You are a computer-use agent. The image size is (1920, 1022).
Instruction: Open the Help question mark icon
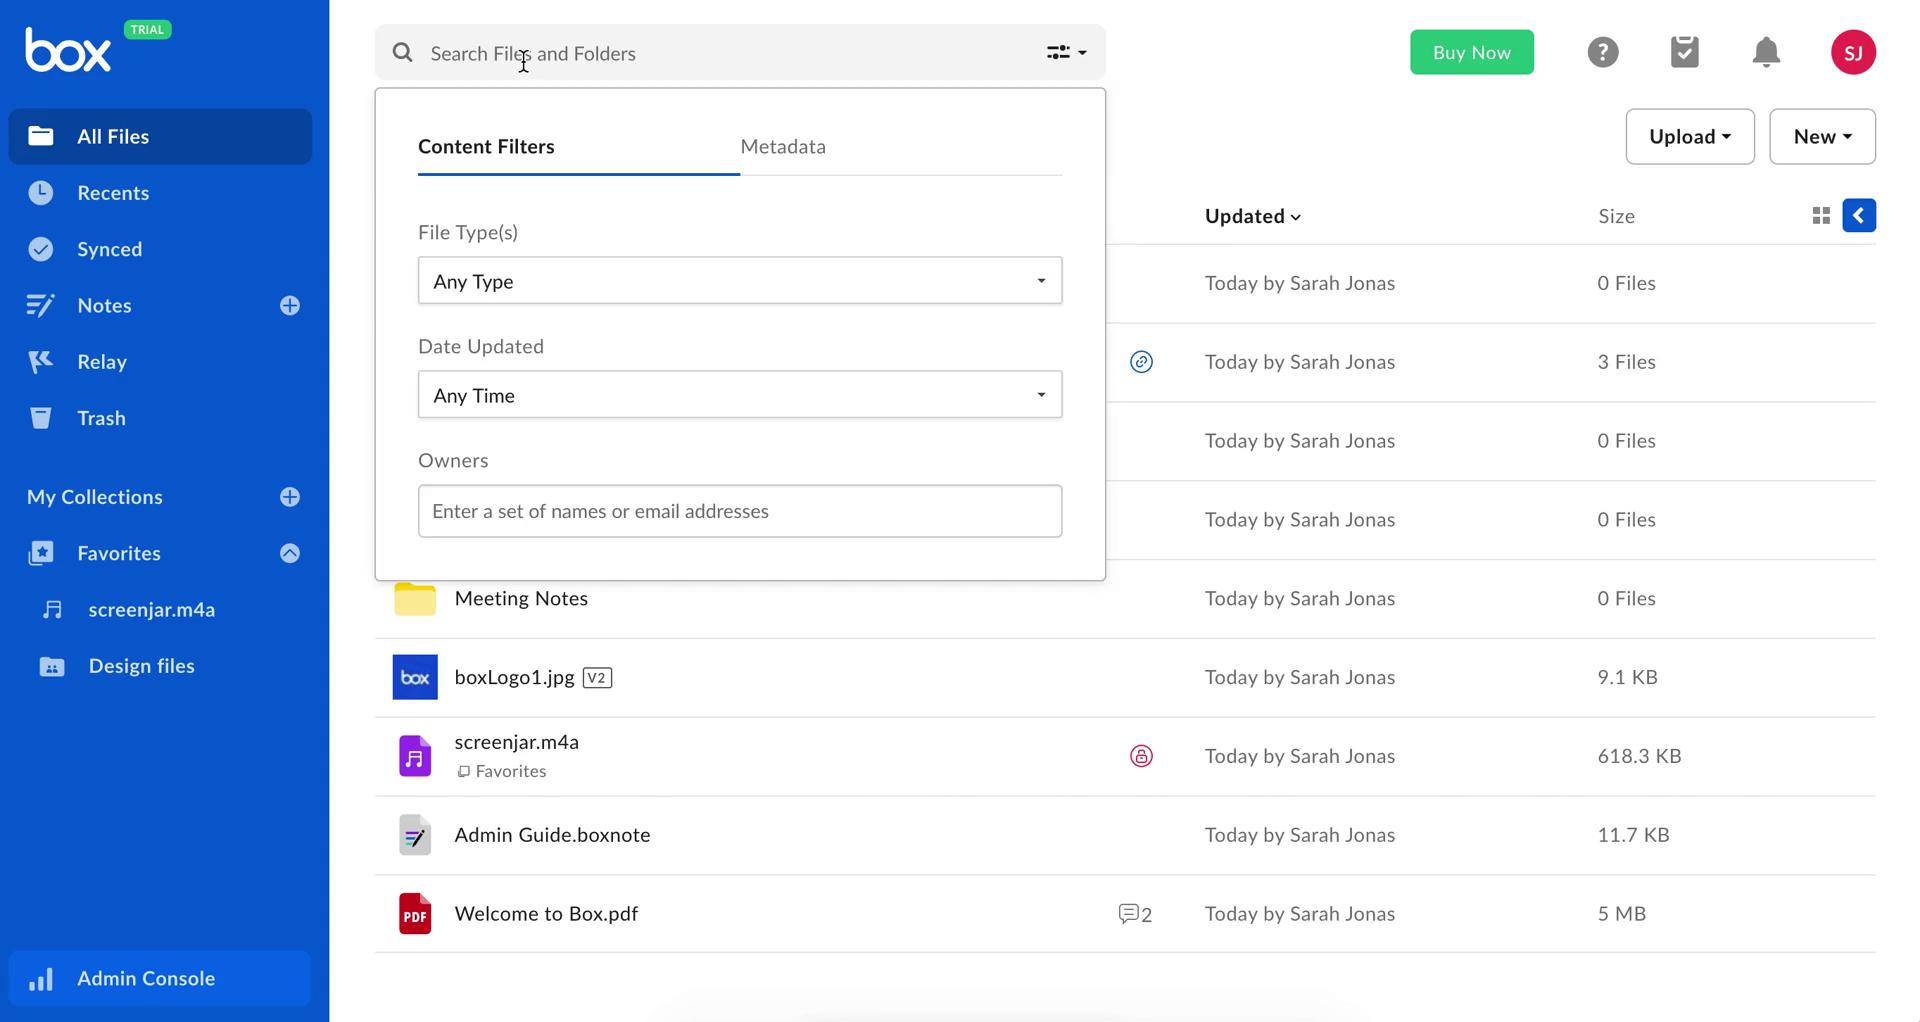(1603, 52)
